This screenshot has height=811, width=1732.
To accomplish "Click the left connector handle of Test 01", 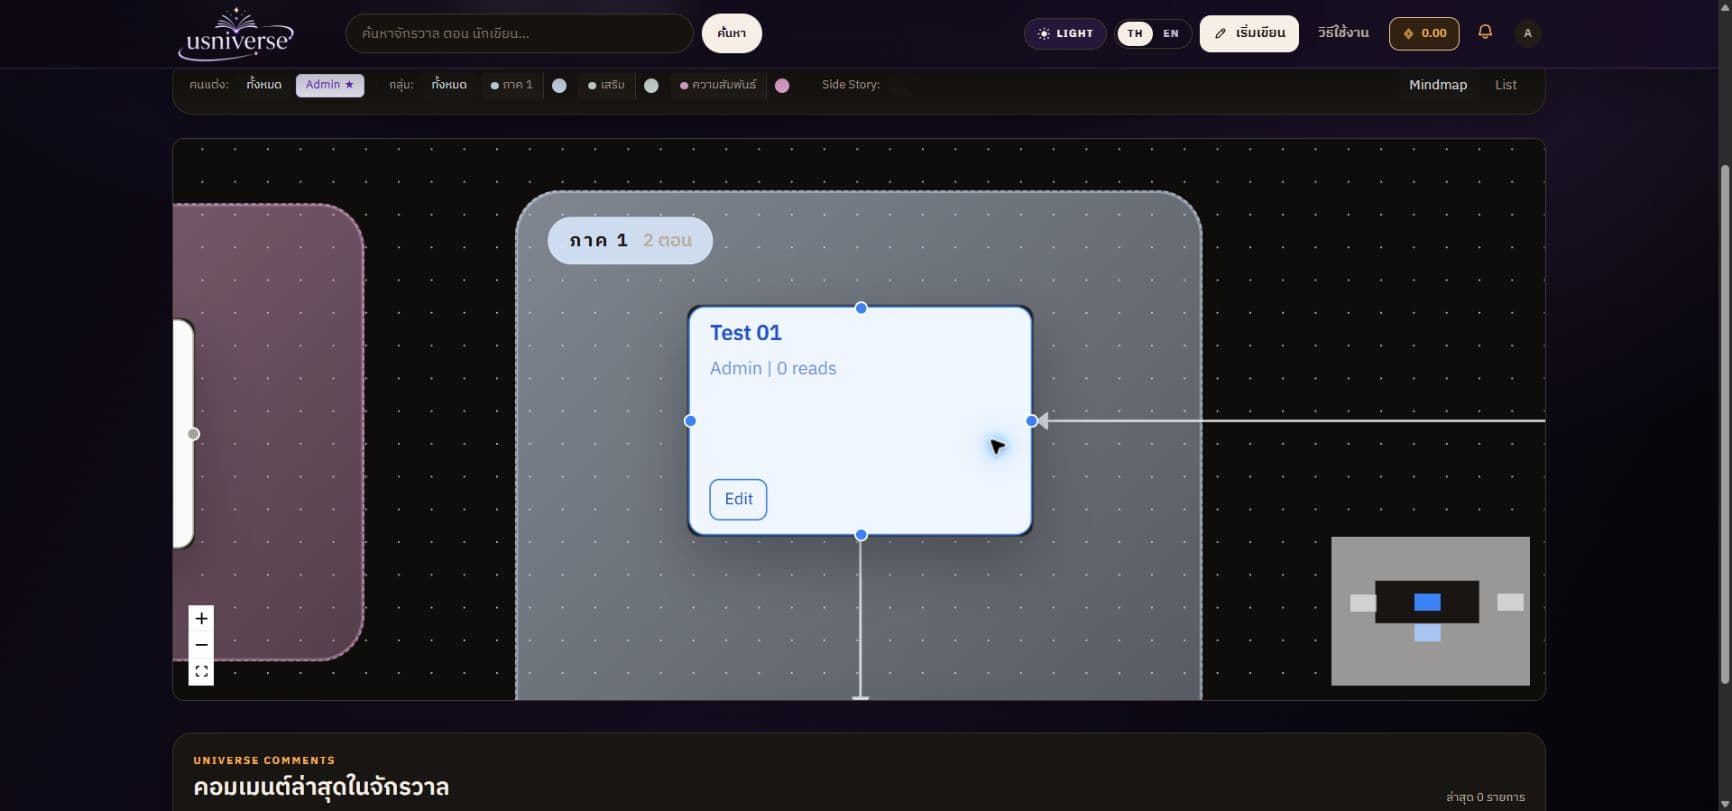I will pyautogui.click(x=690, y=421).
